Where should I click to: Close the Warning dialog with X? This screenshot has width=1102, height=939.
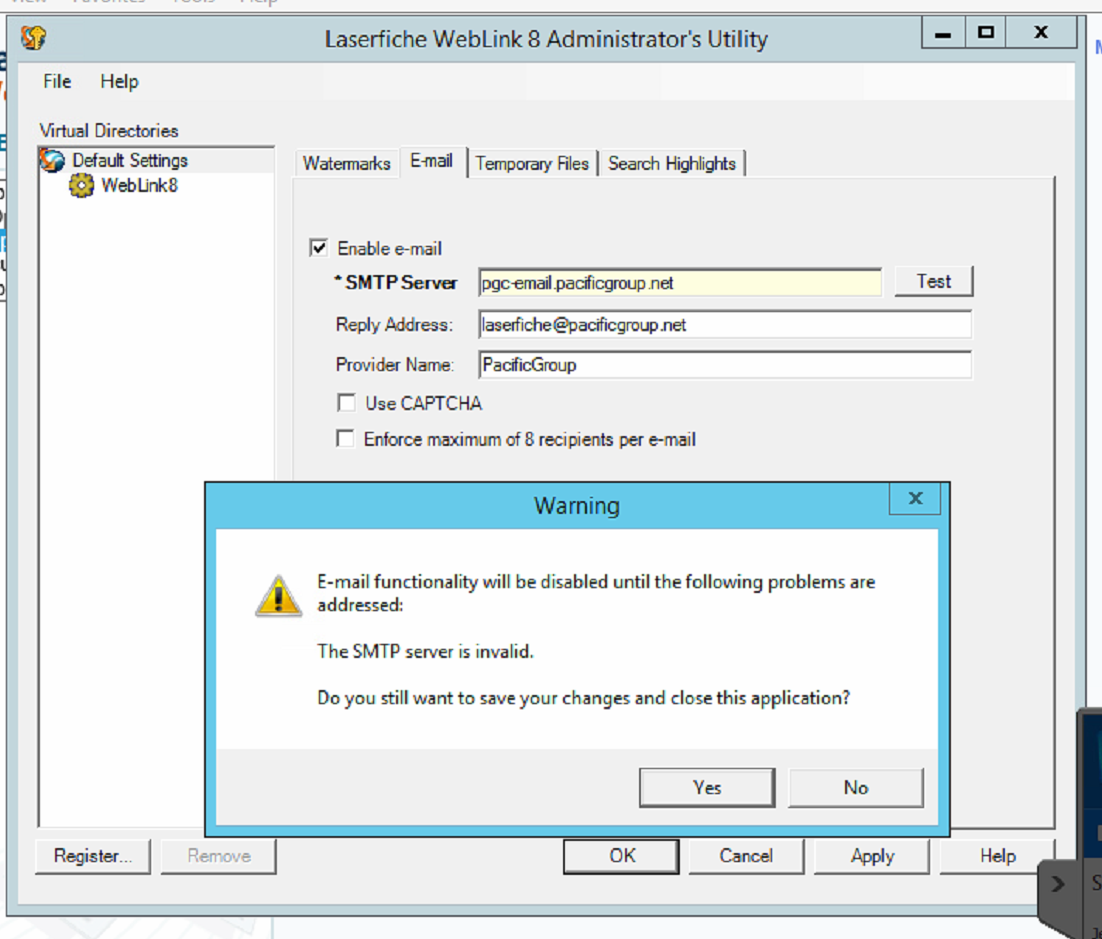coord(915,498)
